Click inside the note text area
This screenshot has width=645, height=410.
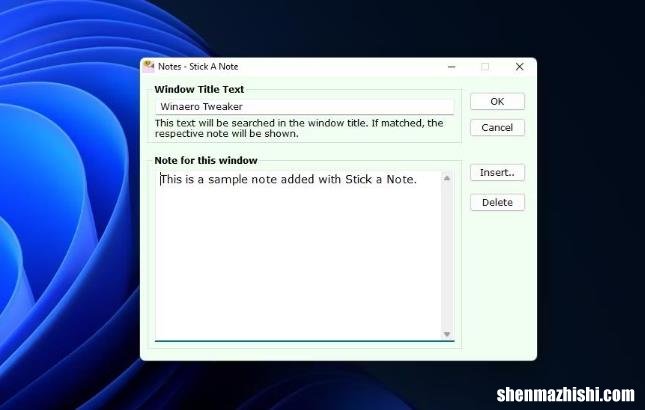(298, 256)
